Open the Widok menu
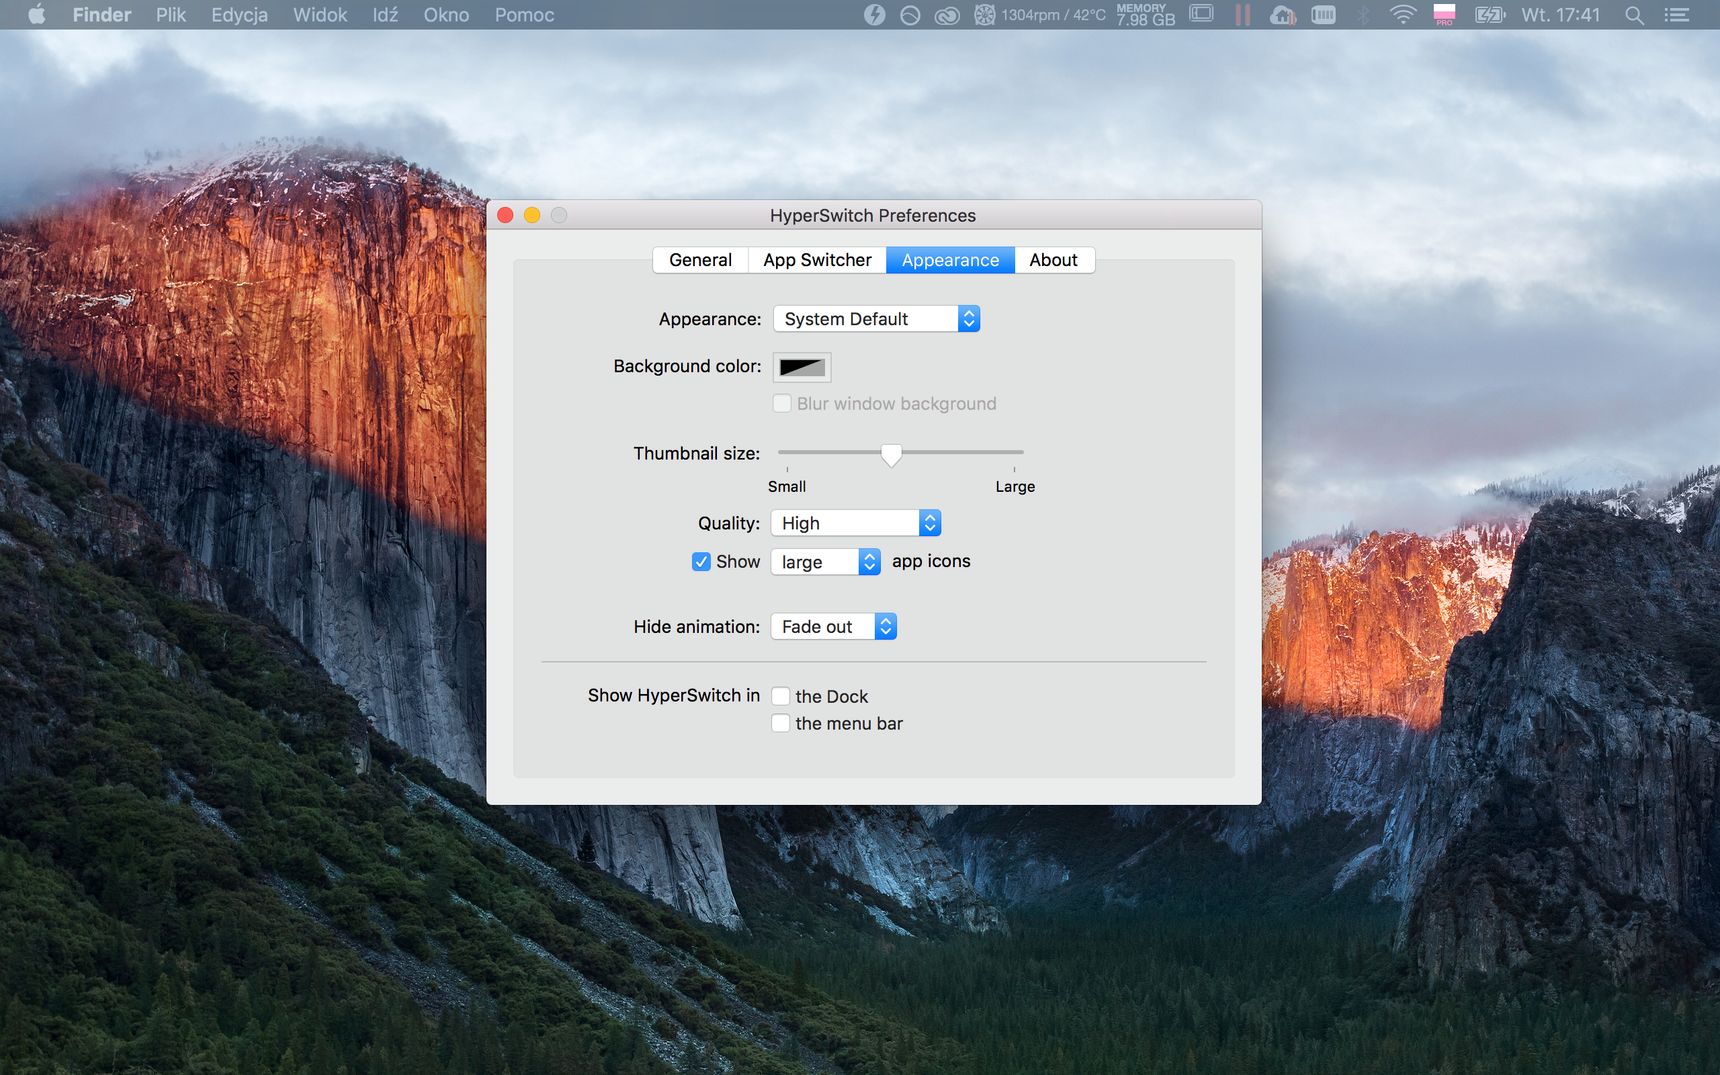 pyautogui.click(x=320, y=15)
